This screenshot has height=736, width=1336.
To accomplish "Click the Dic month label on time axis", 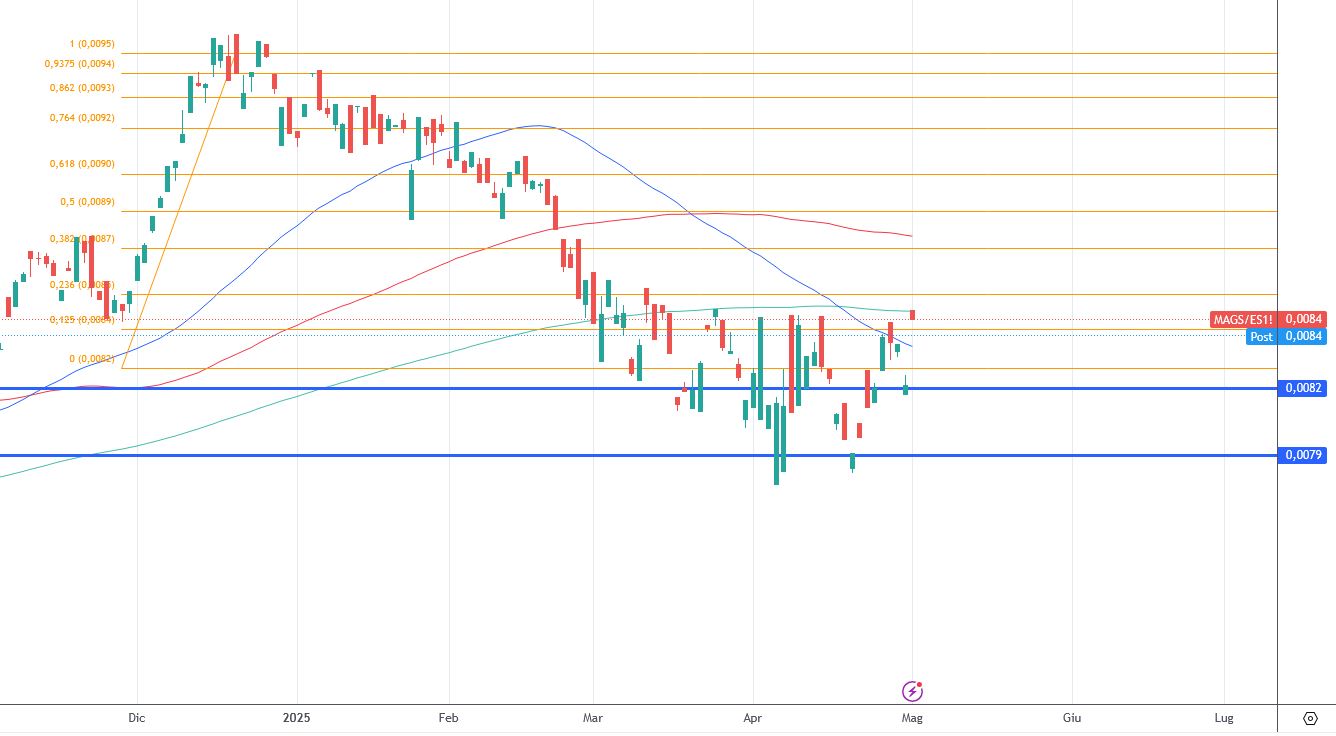I will tap(137, 718).
